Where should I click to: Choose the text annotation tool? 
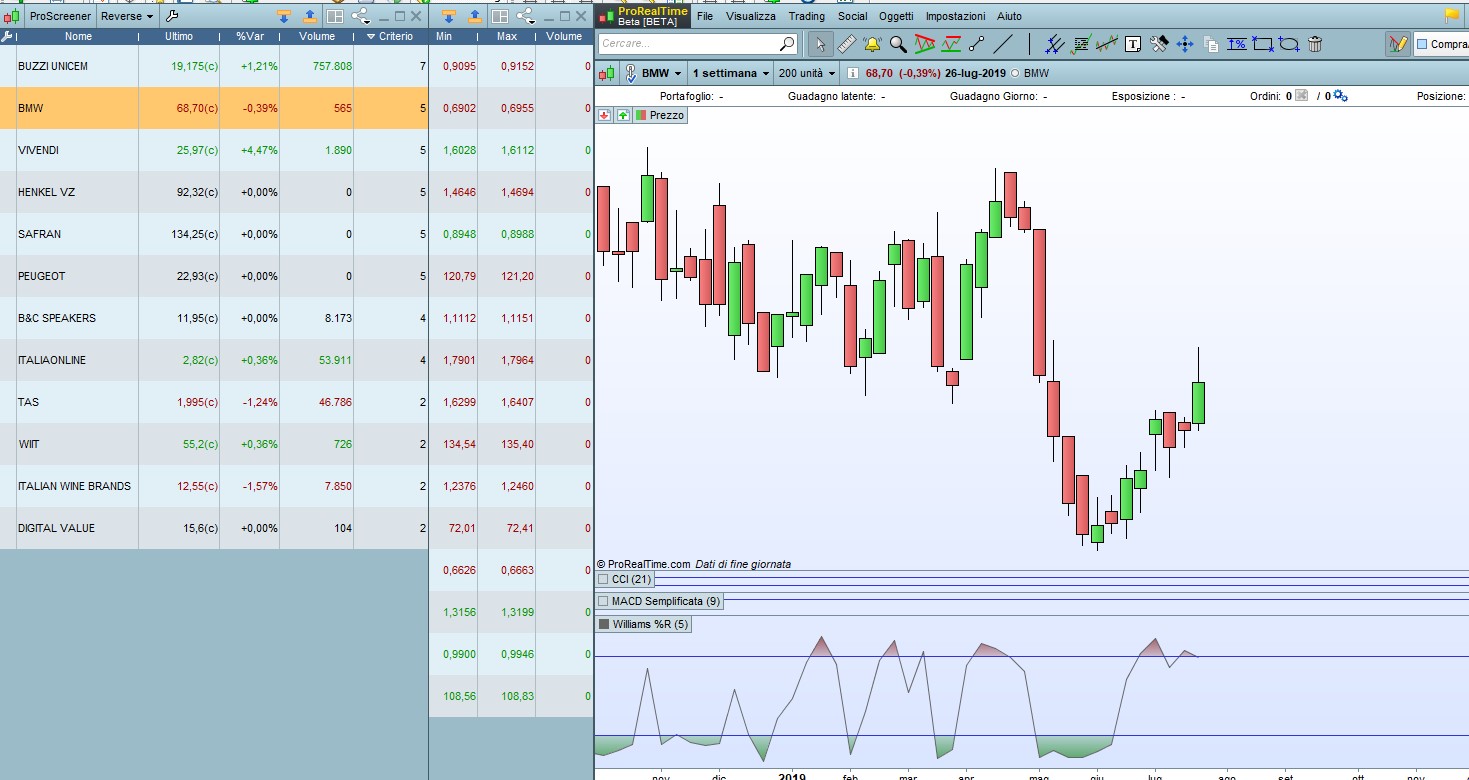pos(1133,44)
